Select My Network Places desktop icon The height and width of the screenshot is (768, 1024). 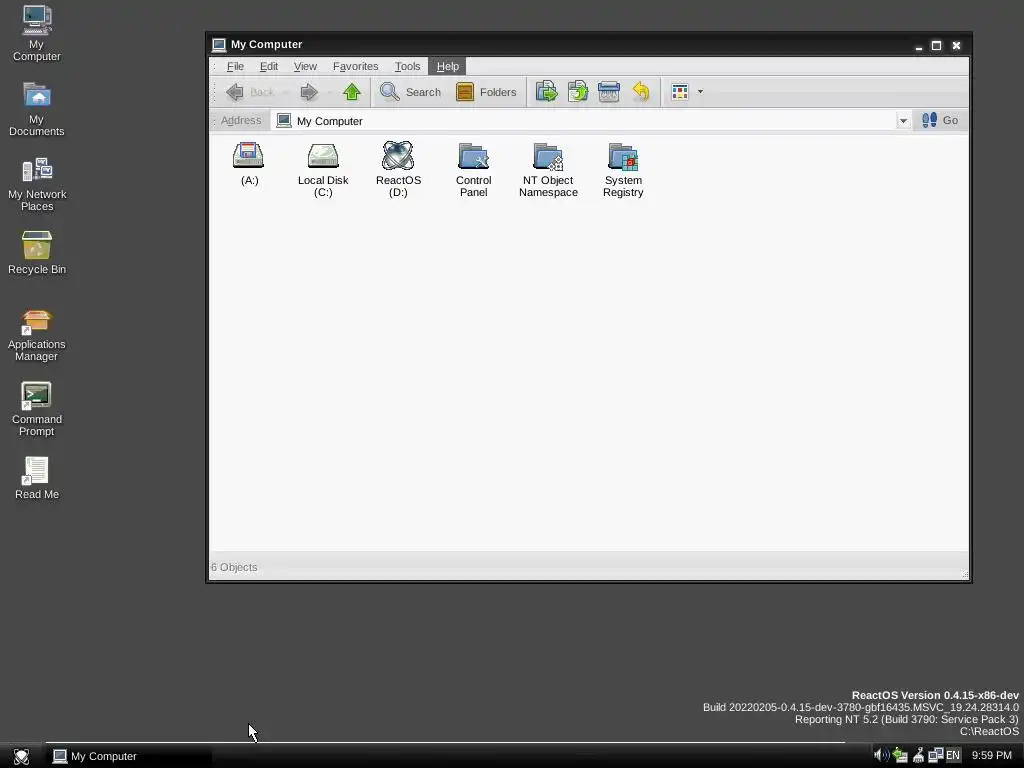point(37,184)
